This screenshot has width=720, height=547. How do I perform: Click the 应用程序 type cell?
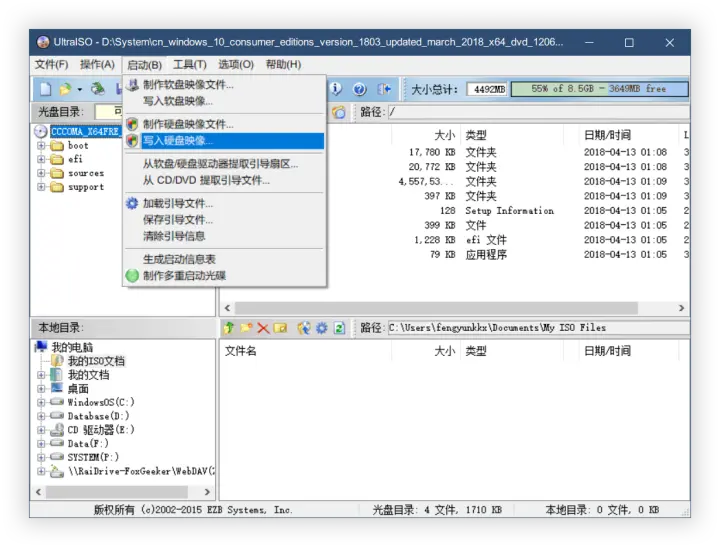486,254
